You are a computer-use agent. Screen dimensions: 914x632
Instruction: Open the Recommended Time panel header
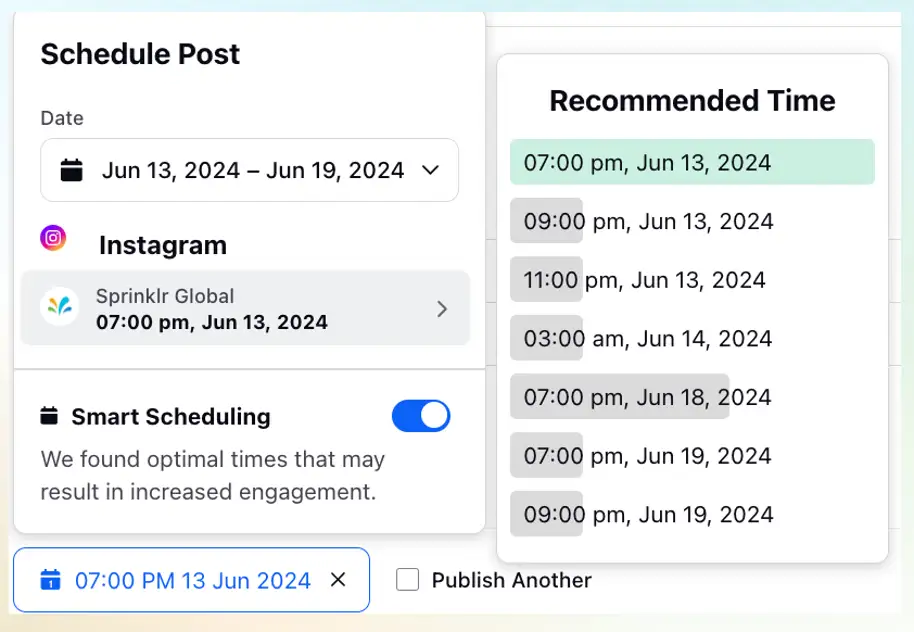(x=692, y=100)
